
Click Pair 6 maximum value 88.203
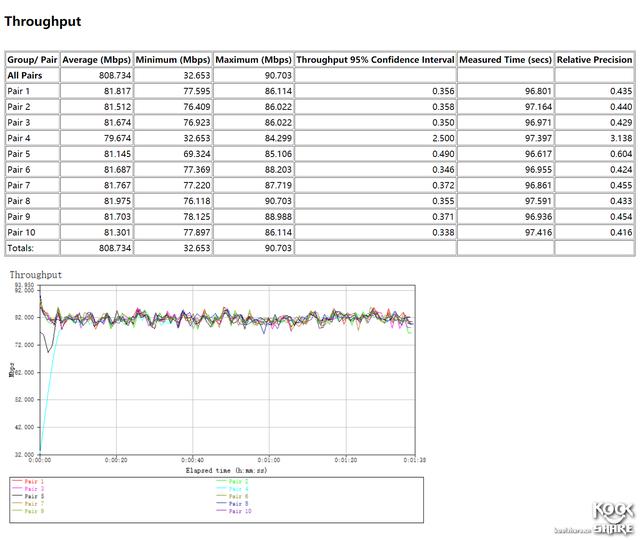tap(278, 169)
